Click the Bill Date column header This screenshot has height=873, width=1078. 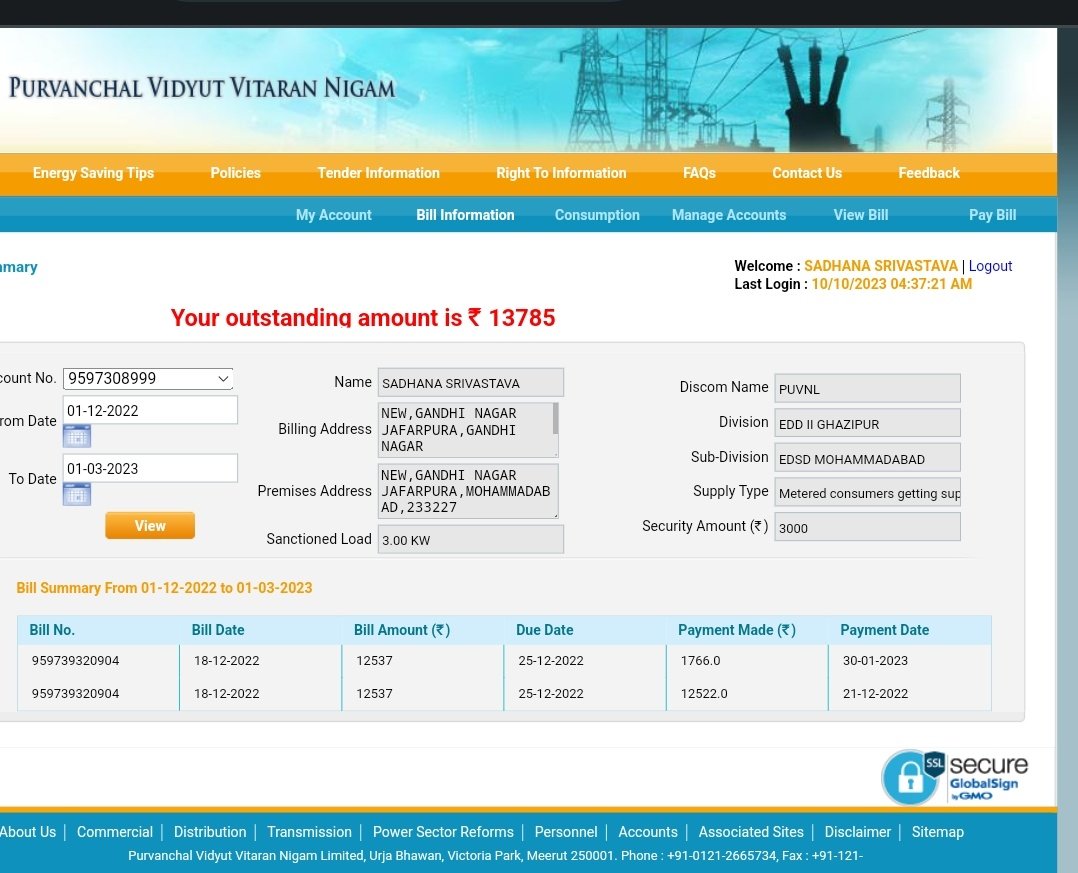coord(217,630)
